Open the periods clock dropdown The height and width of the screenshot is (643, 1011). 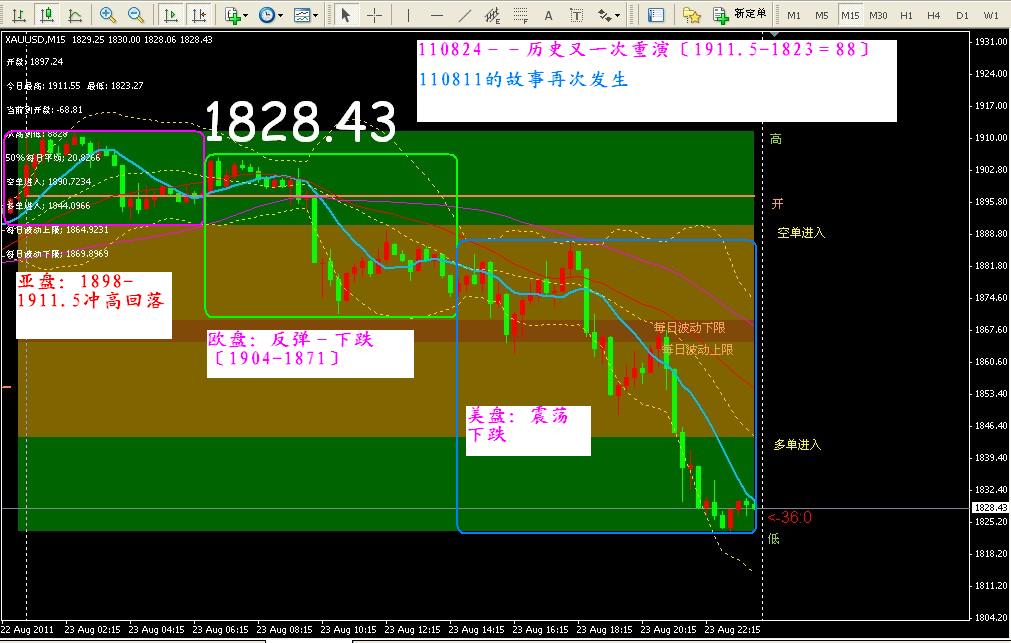click(x=270, y=15)
